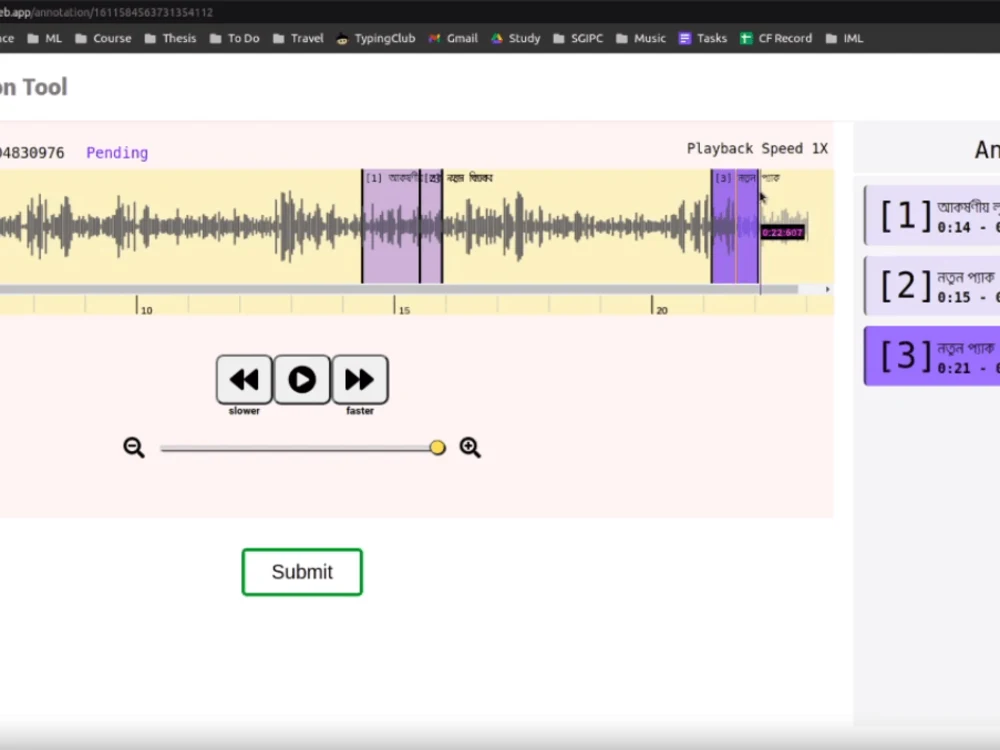This screenshot has height=750, width=1000.
Task: Open the Travel bookmarks folder
Action: point(297,38)
